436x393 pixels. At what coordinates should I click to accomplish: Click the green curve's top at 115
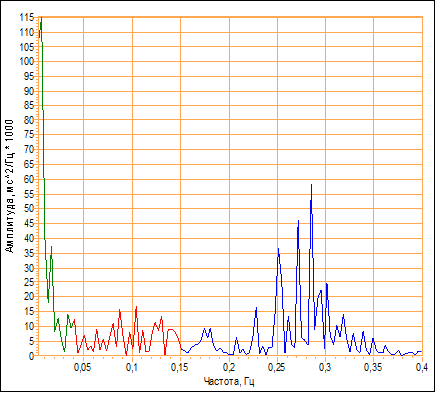(41, 18)
